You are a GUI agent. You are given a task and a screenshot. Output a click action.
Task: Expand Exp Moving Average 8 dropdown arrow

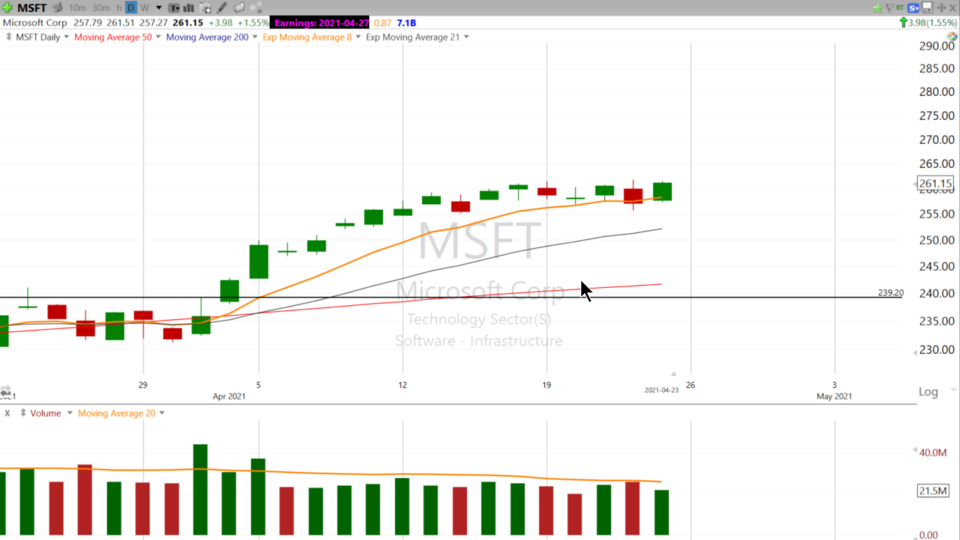(x=358, y=37)
